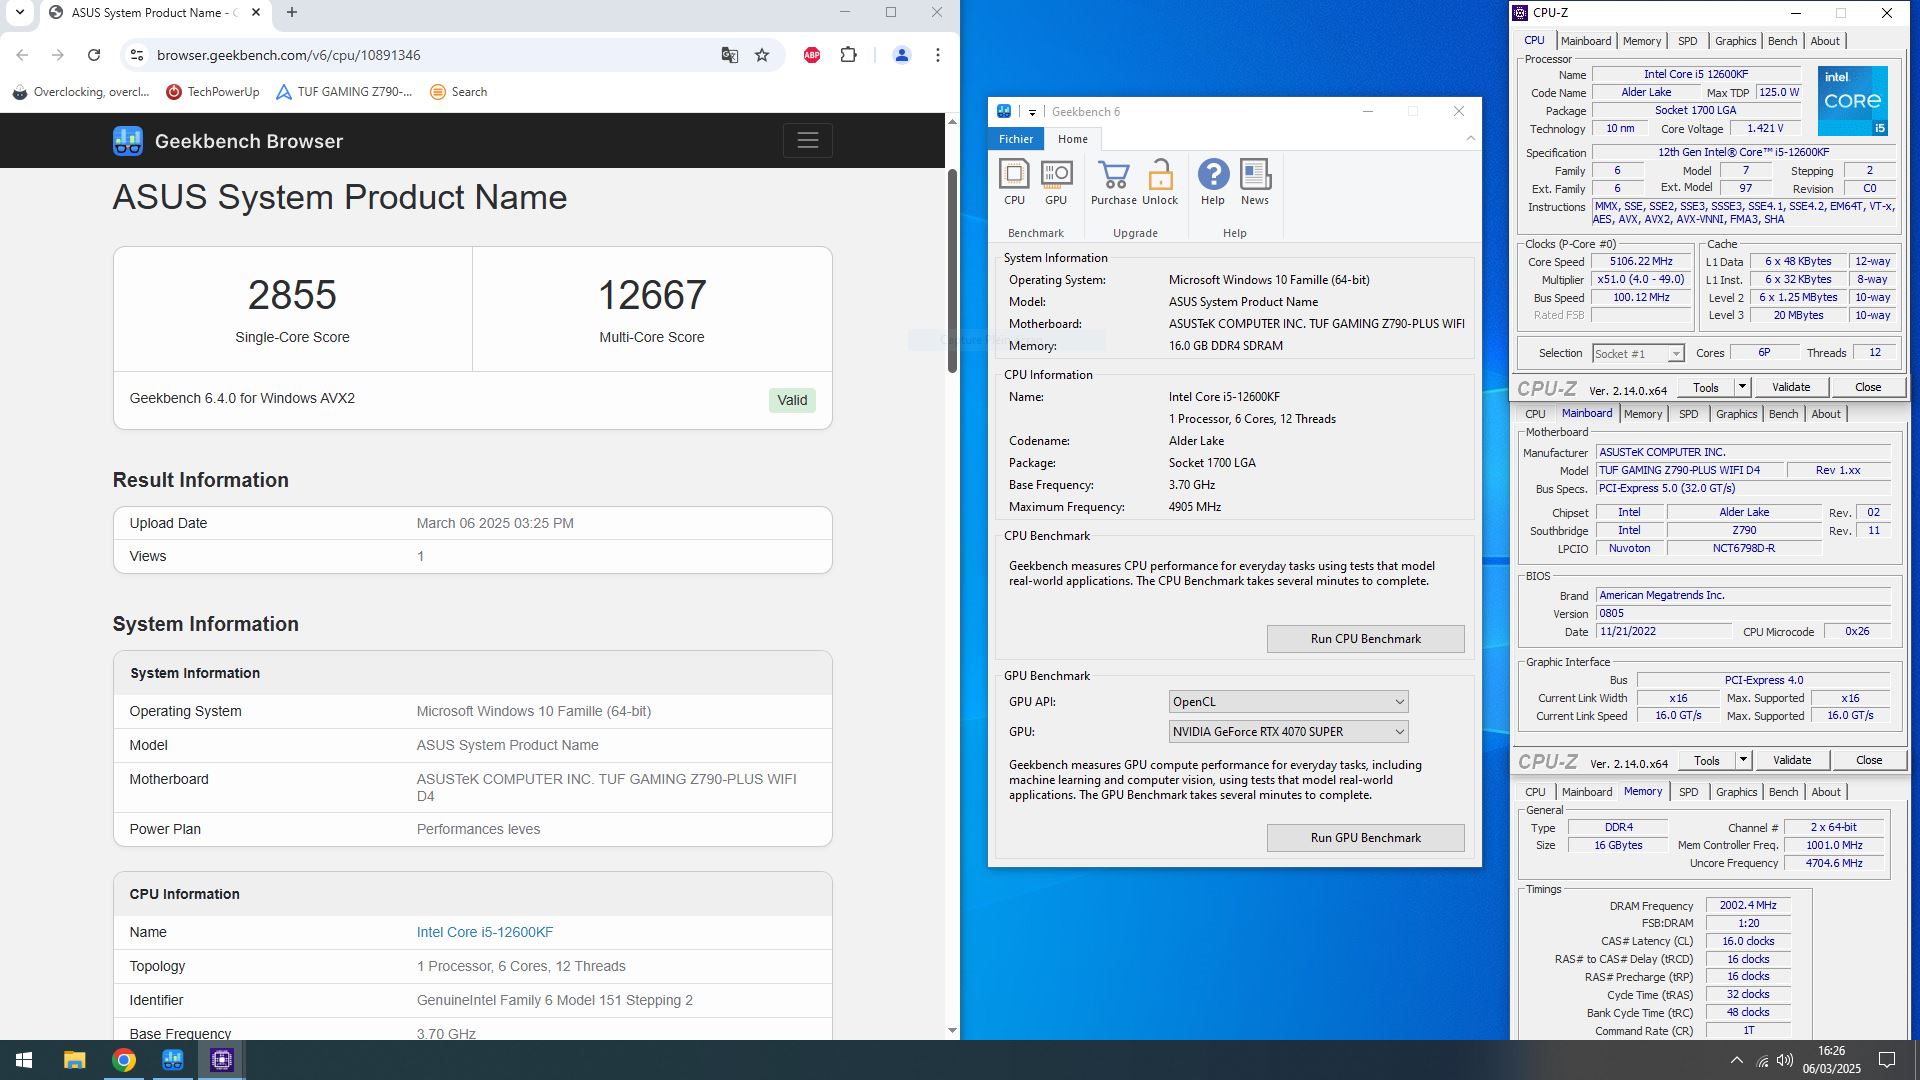Open File Explorer from the taskbar

pos(74,1060)
